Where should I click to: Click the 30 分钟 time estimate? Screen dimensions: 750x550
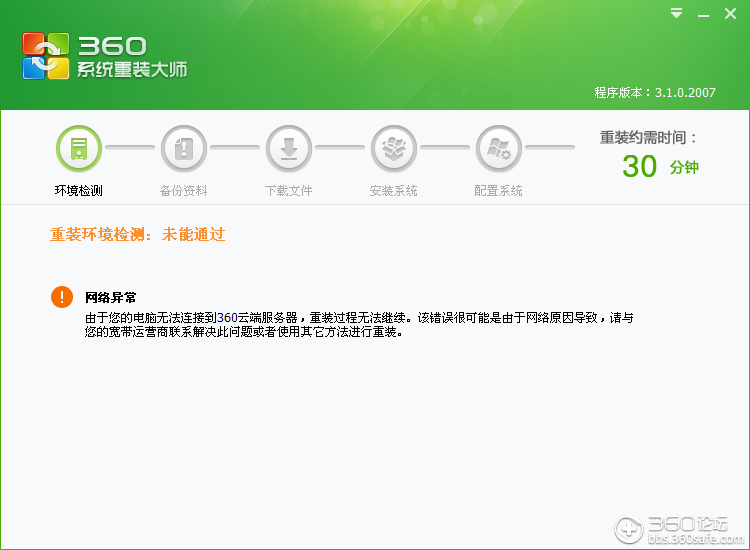(661, 166)
